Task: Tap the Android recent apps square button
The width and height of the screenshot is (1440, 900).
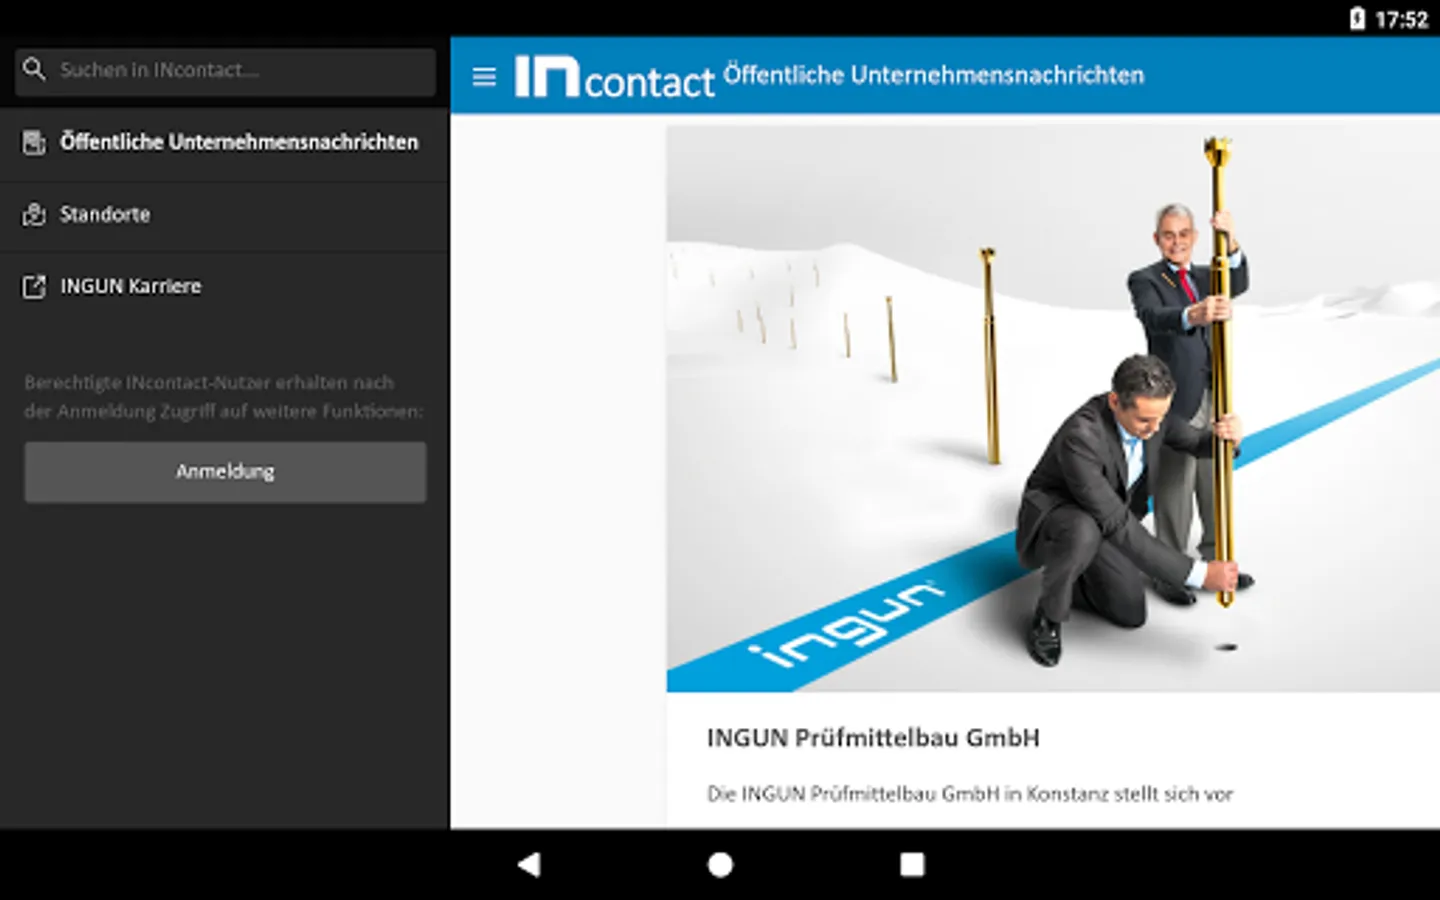Action: [x=912, y=865]
